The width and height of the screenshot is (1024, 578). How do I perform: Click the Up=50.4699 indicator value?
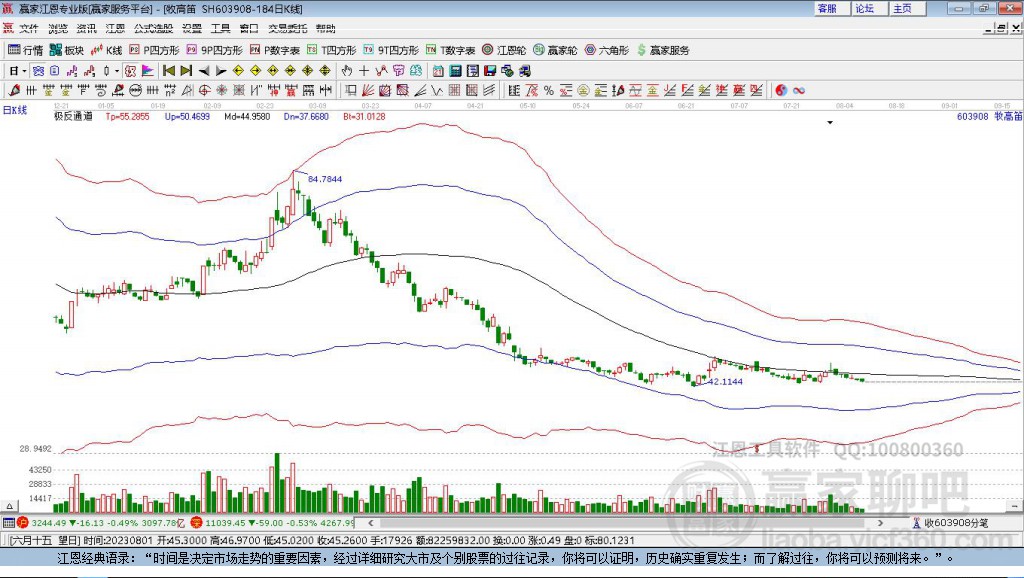pyautogui.click(x=187, y=116)
